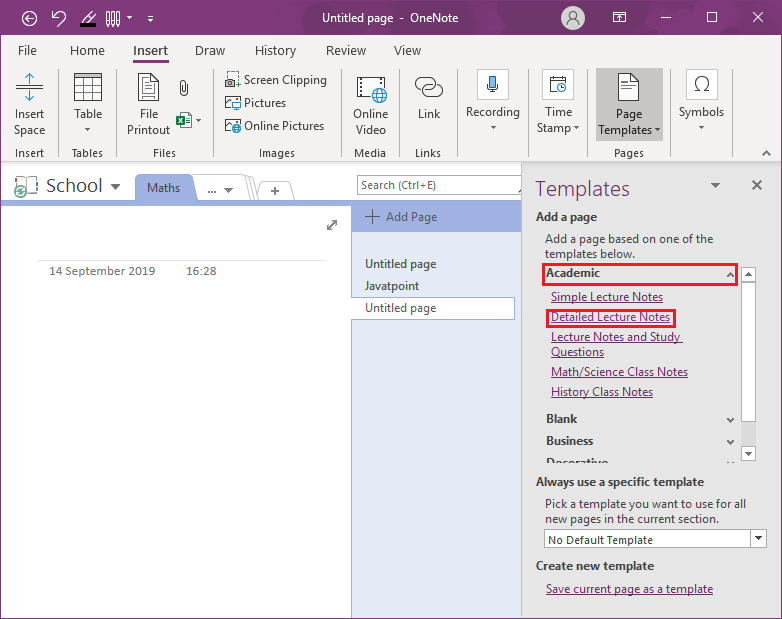Select the highlighted Untitled page entry
782x619 pixels.
pos(433,308)
